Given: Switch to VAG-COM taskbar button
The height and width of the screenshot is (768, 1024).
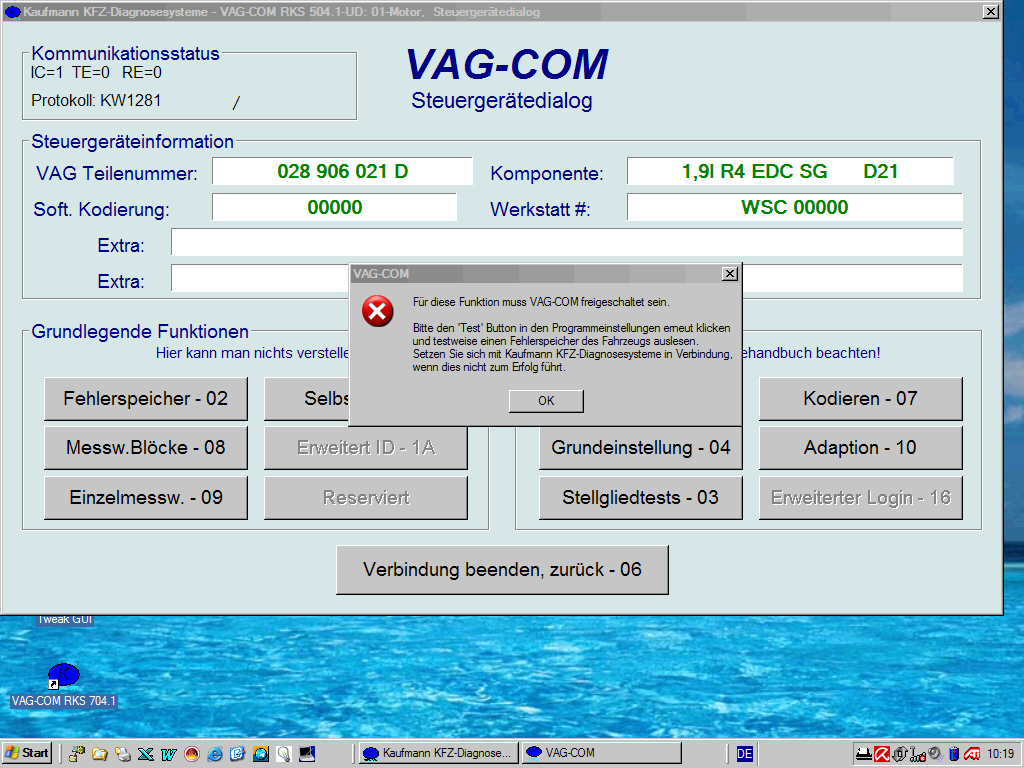Looking at the screenshot, I should click(601, 753).
